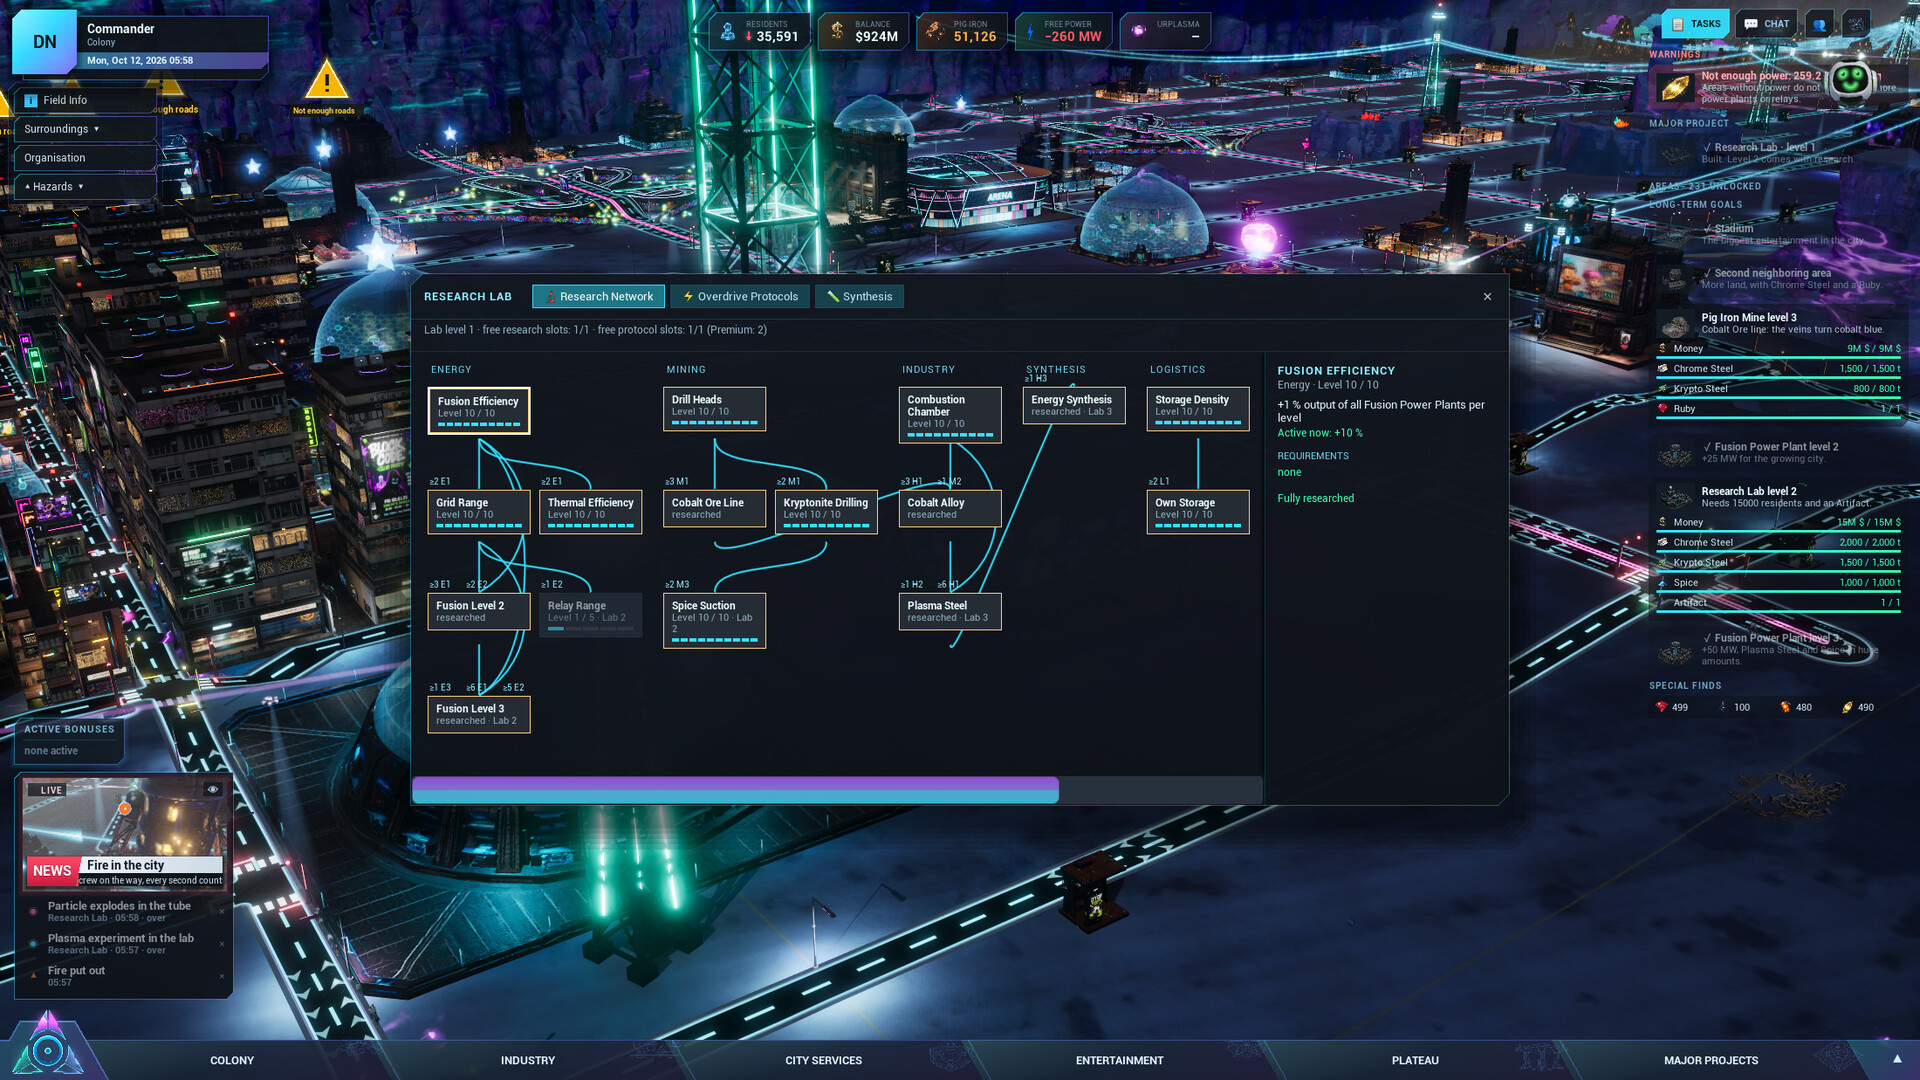Click the Pig Iron Mine level 3 icon
The image size is (1920, 1080).
(x=1675, y=324)
